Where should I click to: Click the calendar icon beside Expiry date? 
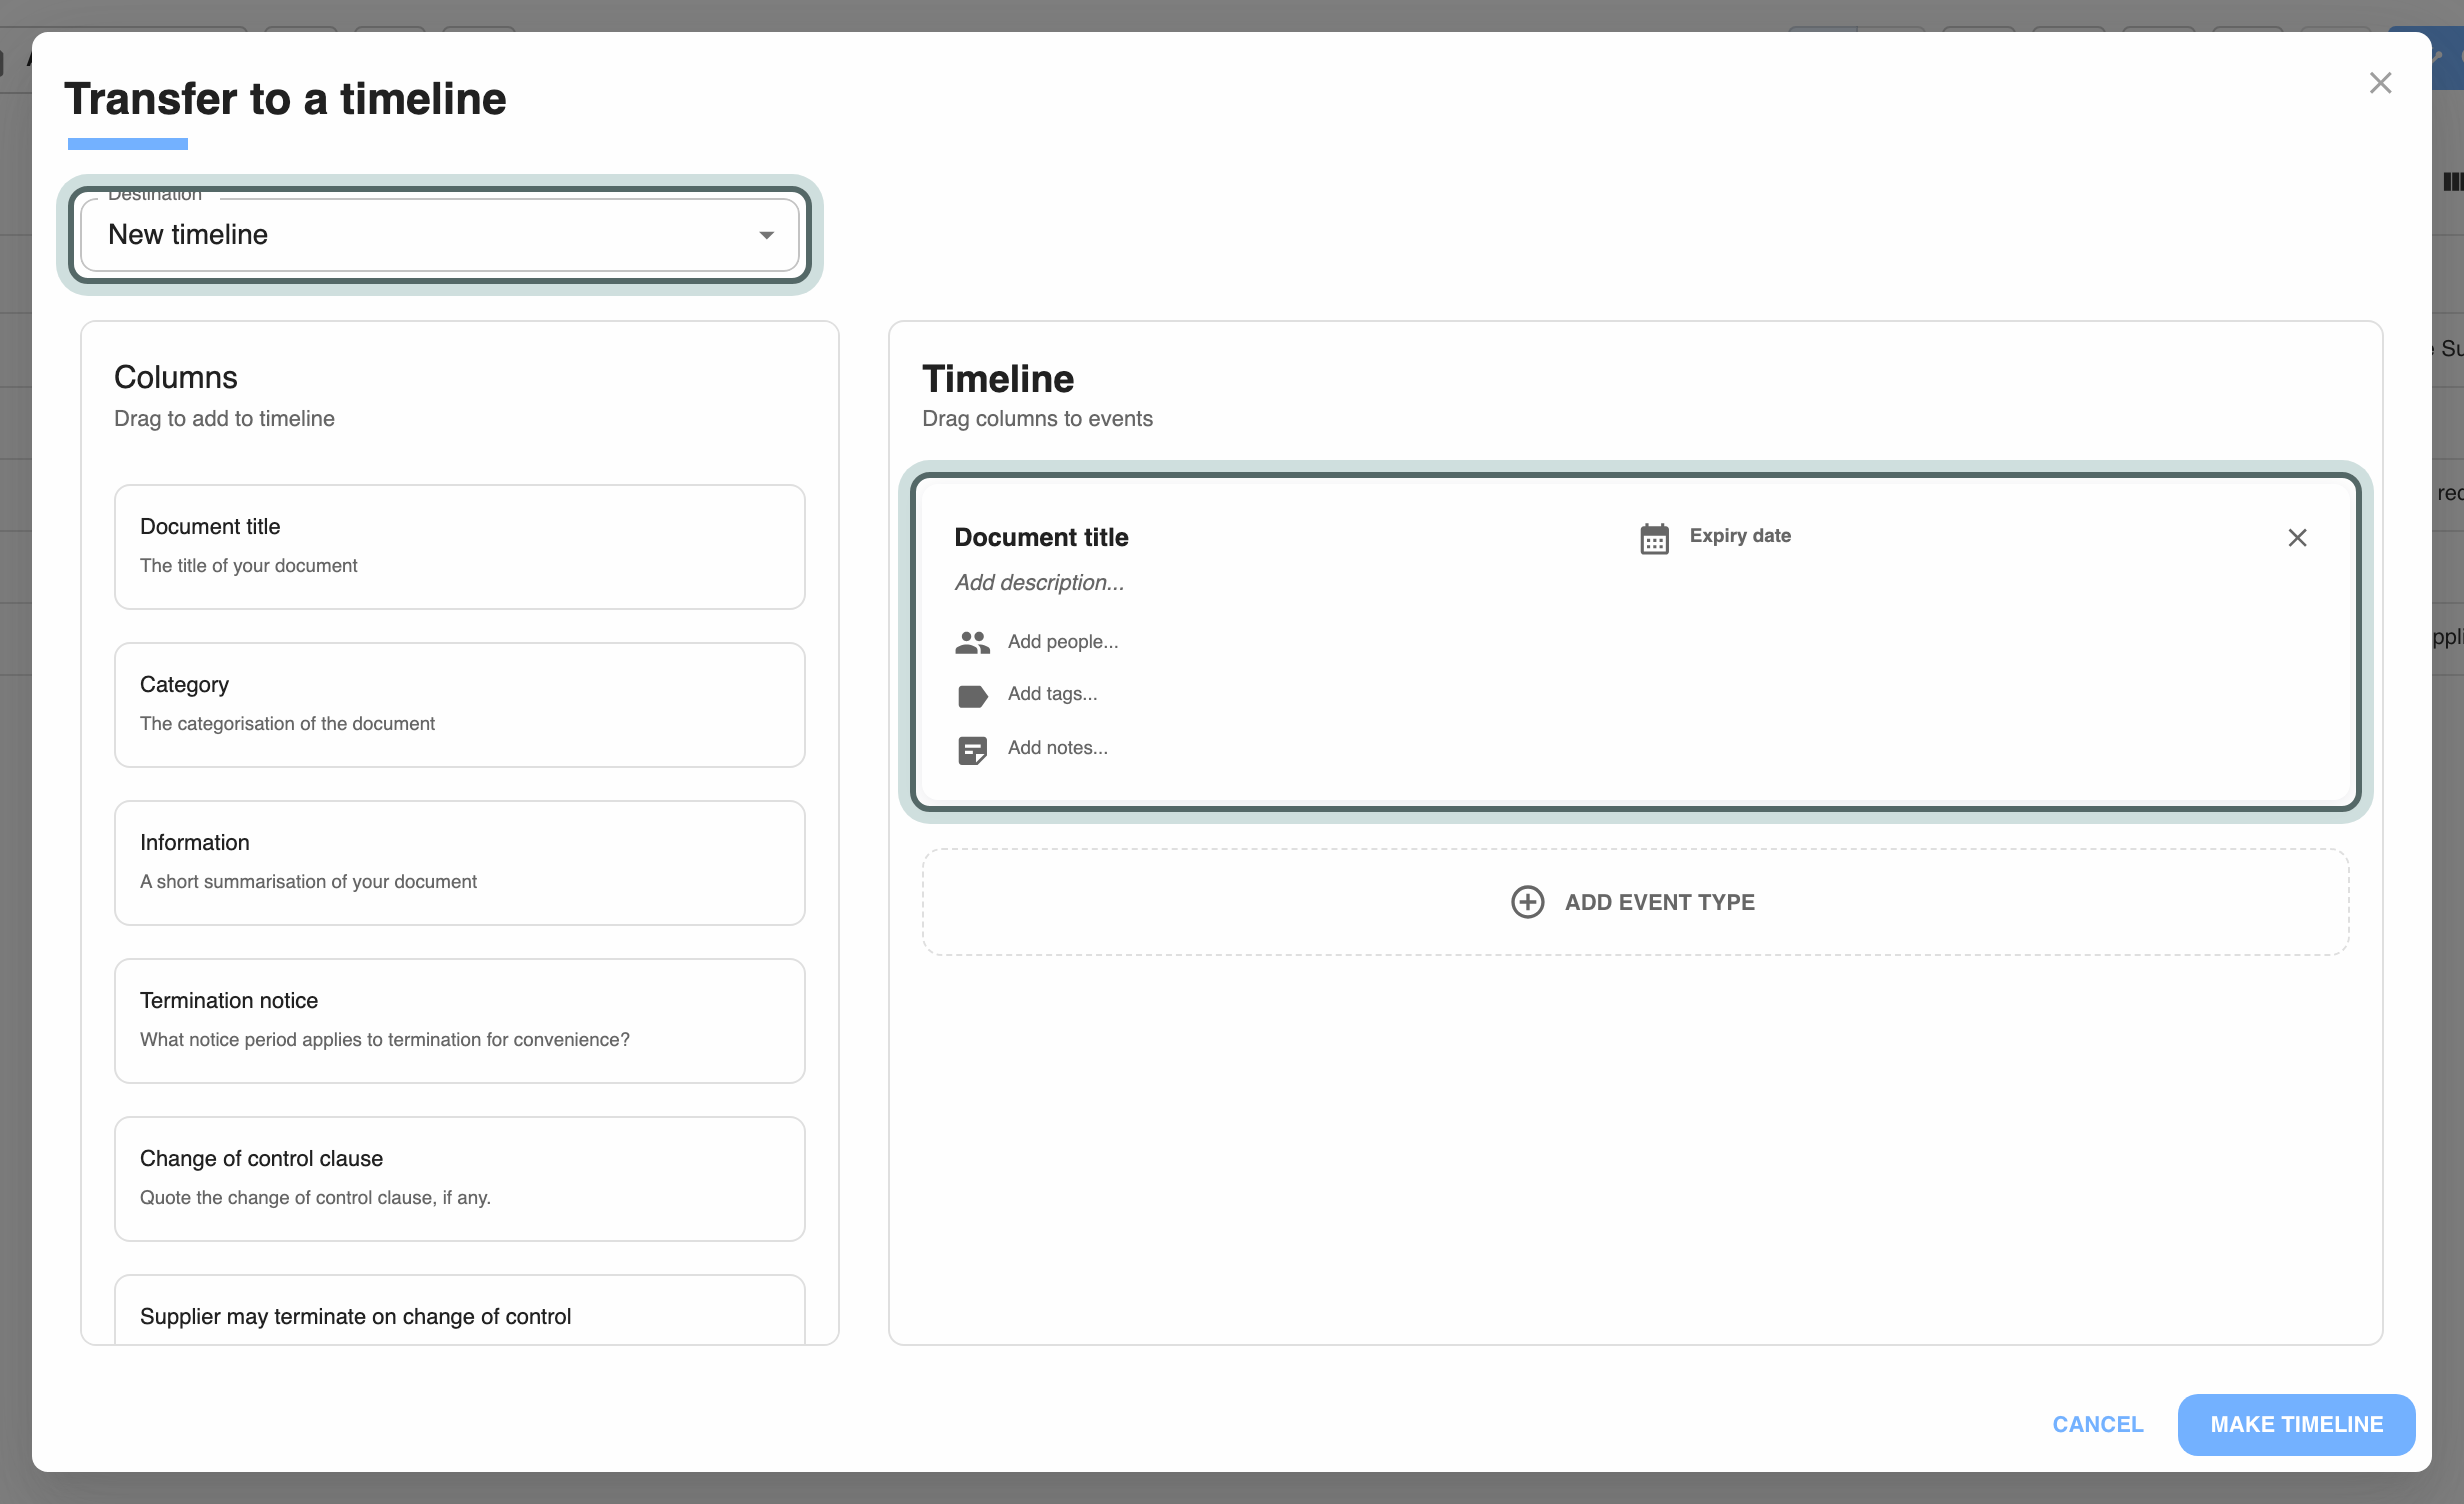coord(1654,538)
